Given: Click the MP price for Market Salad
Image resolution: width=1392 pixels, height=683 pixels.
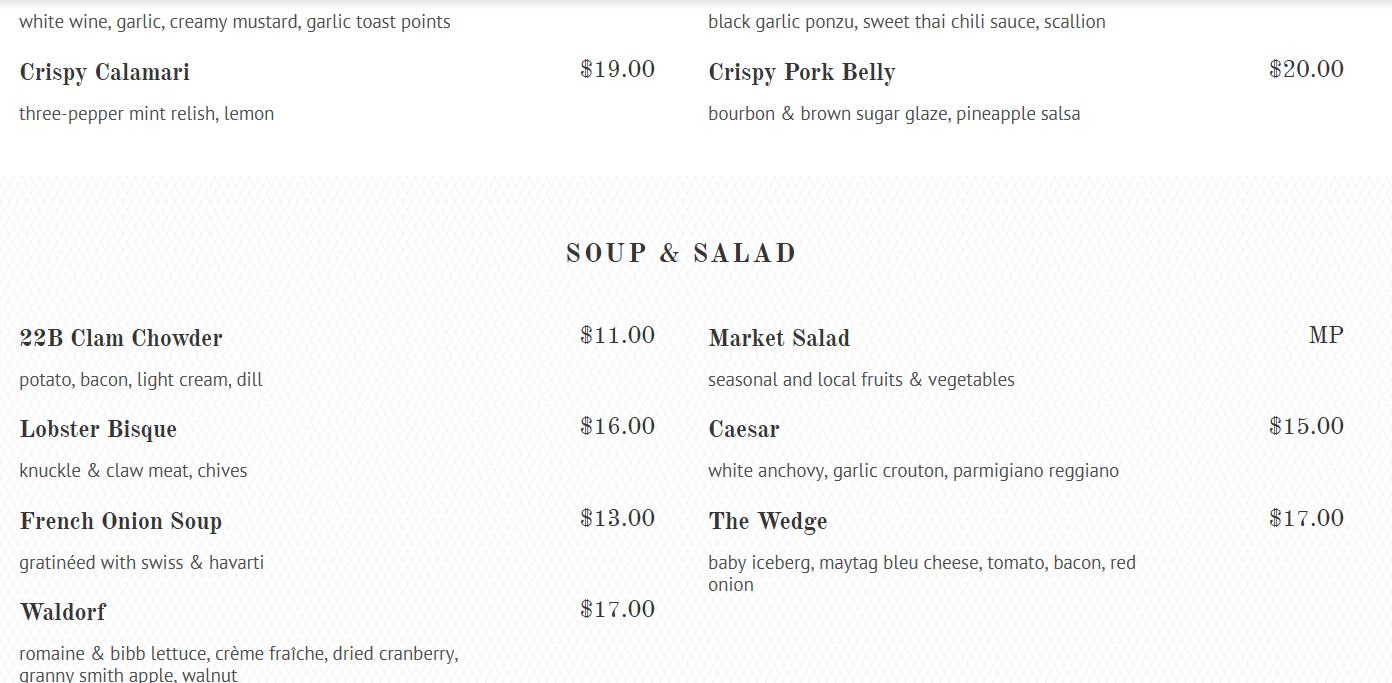Looking at the screenshot, I should click(x=1326, y=335).
